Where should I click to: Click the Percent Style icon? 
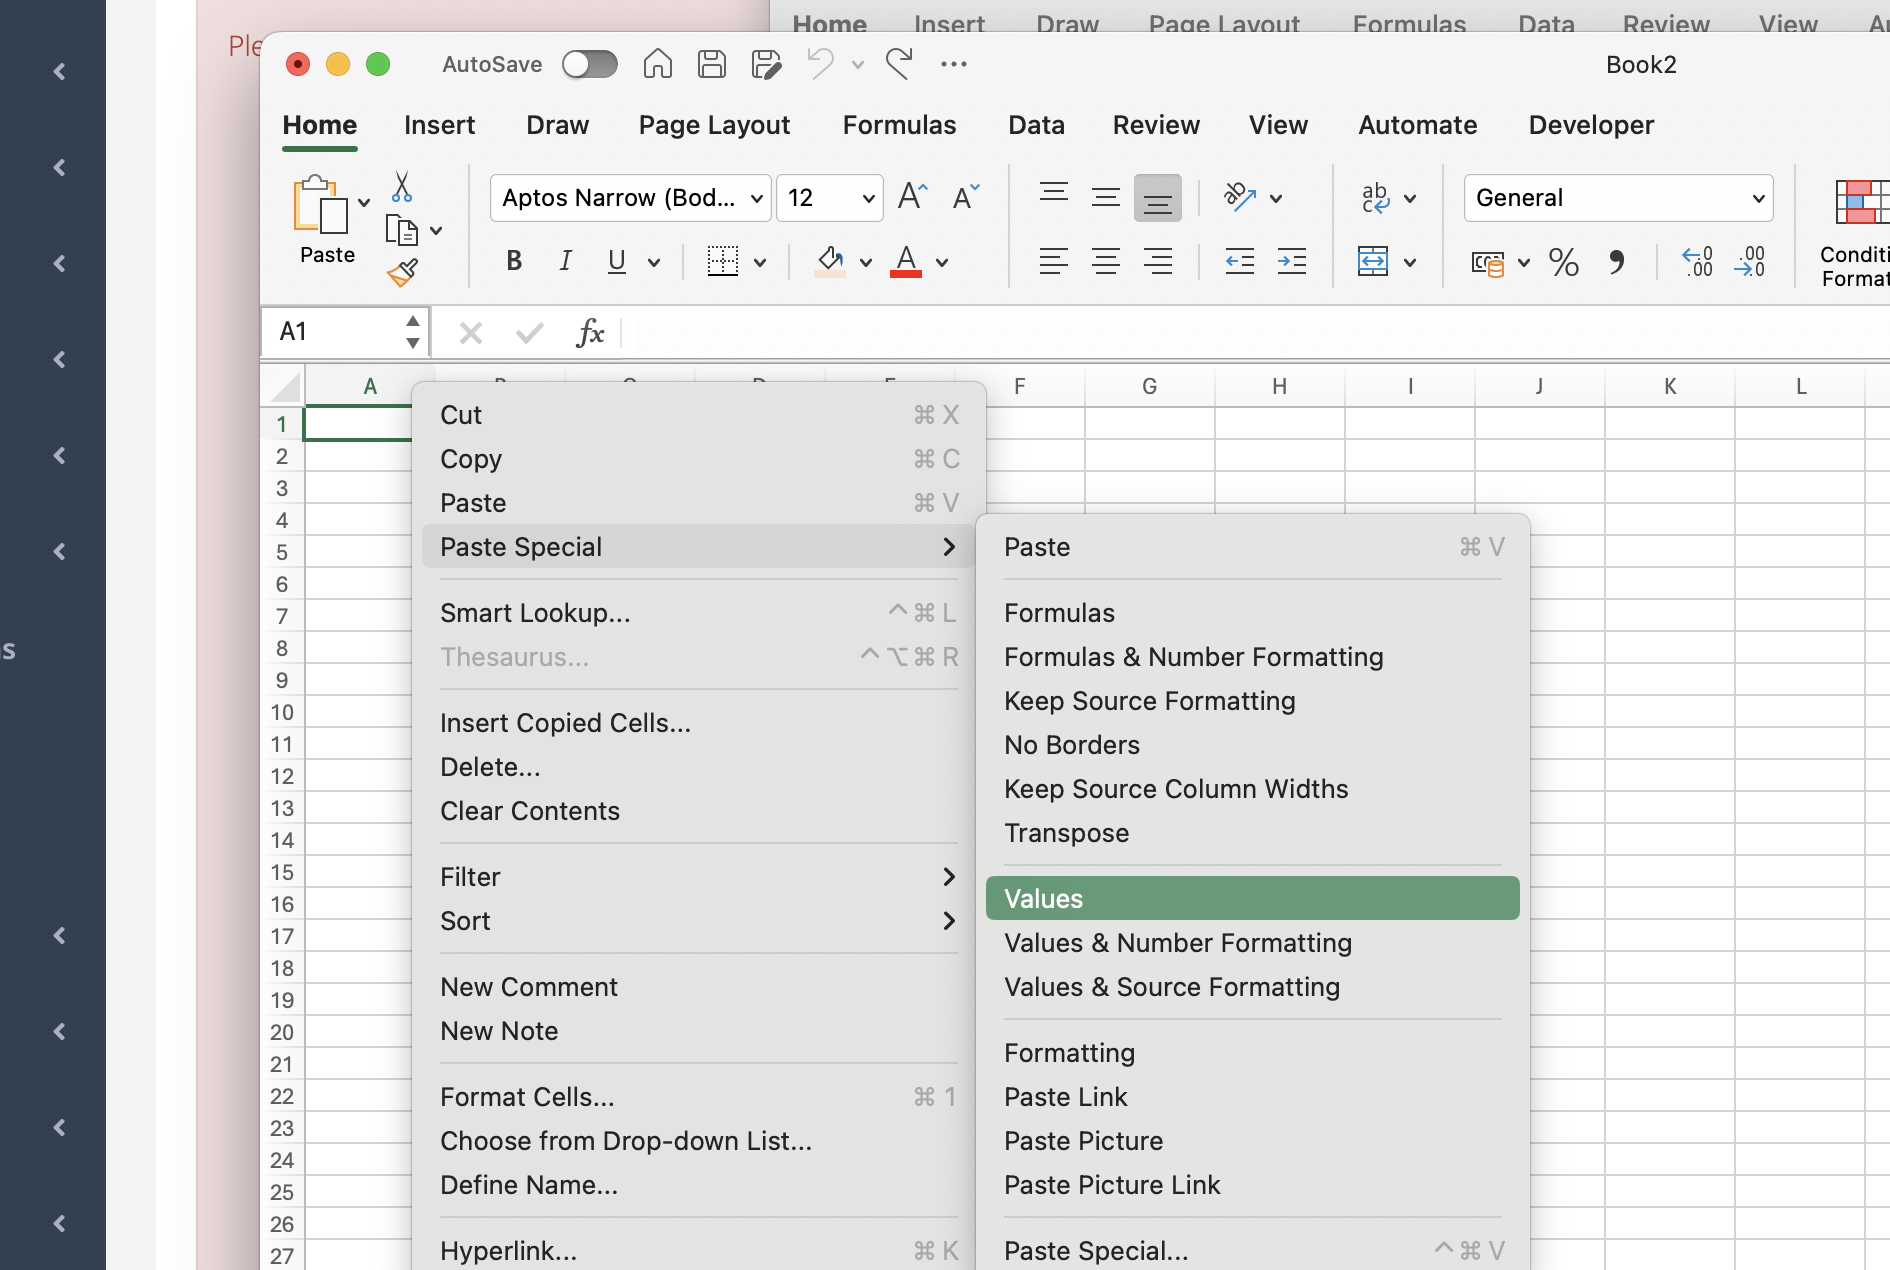coord(1563,262)
